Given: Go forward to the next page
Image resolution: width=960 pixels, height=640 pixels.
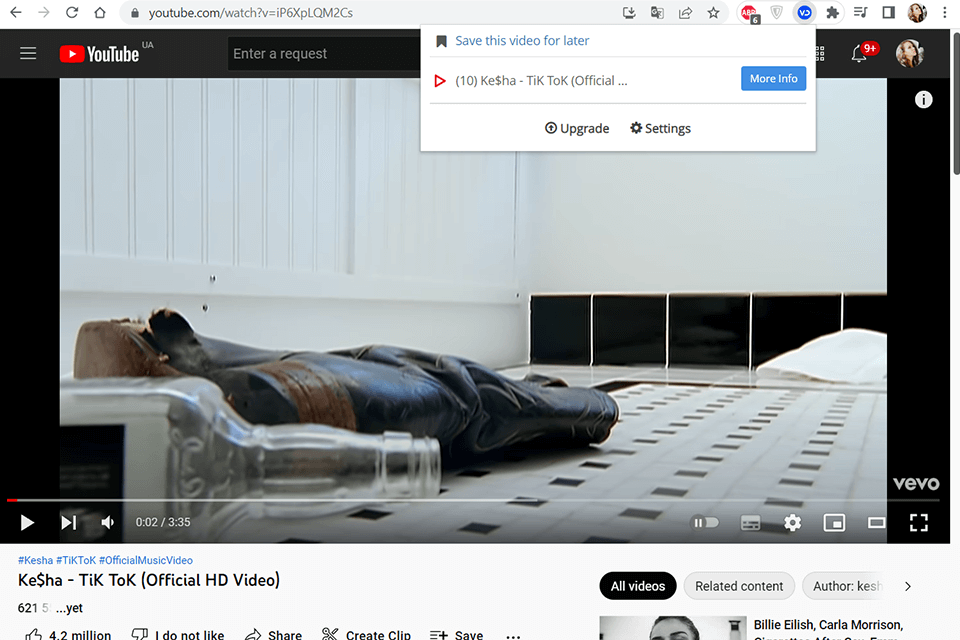Looking at the screenshot, I should point(43,12).
